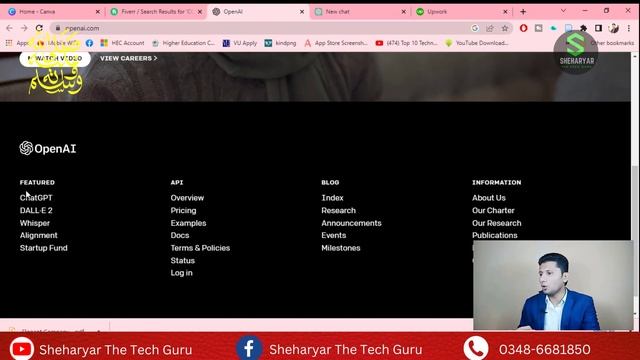Open the Top 10 Techn... YouTube bookmark
Viewport: 640px width, 360px height.
407,43
